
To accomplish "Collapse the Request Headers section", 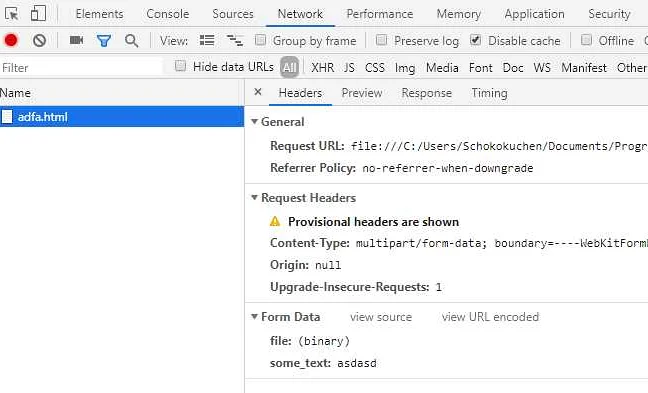I will coord(255,198).
